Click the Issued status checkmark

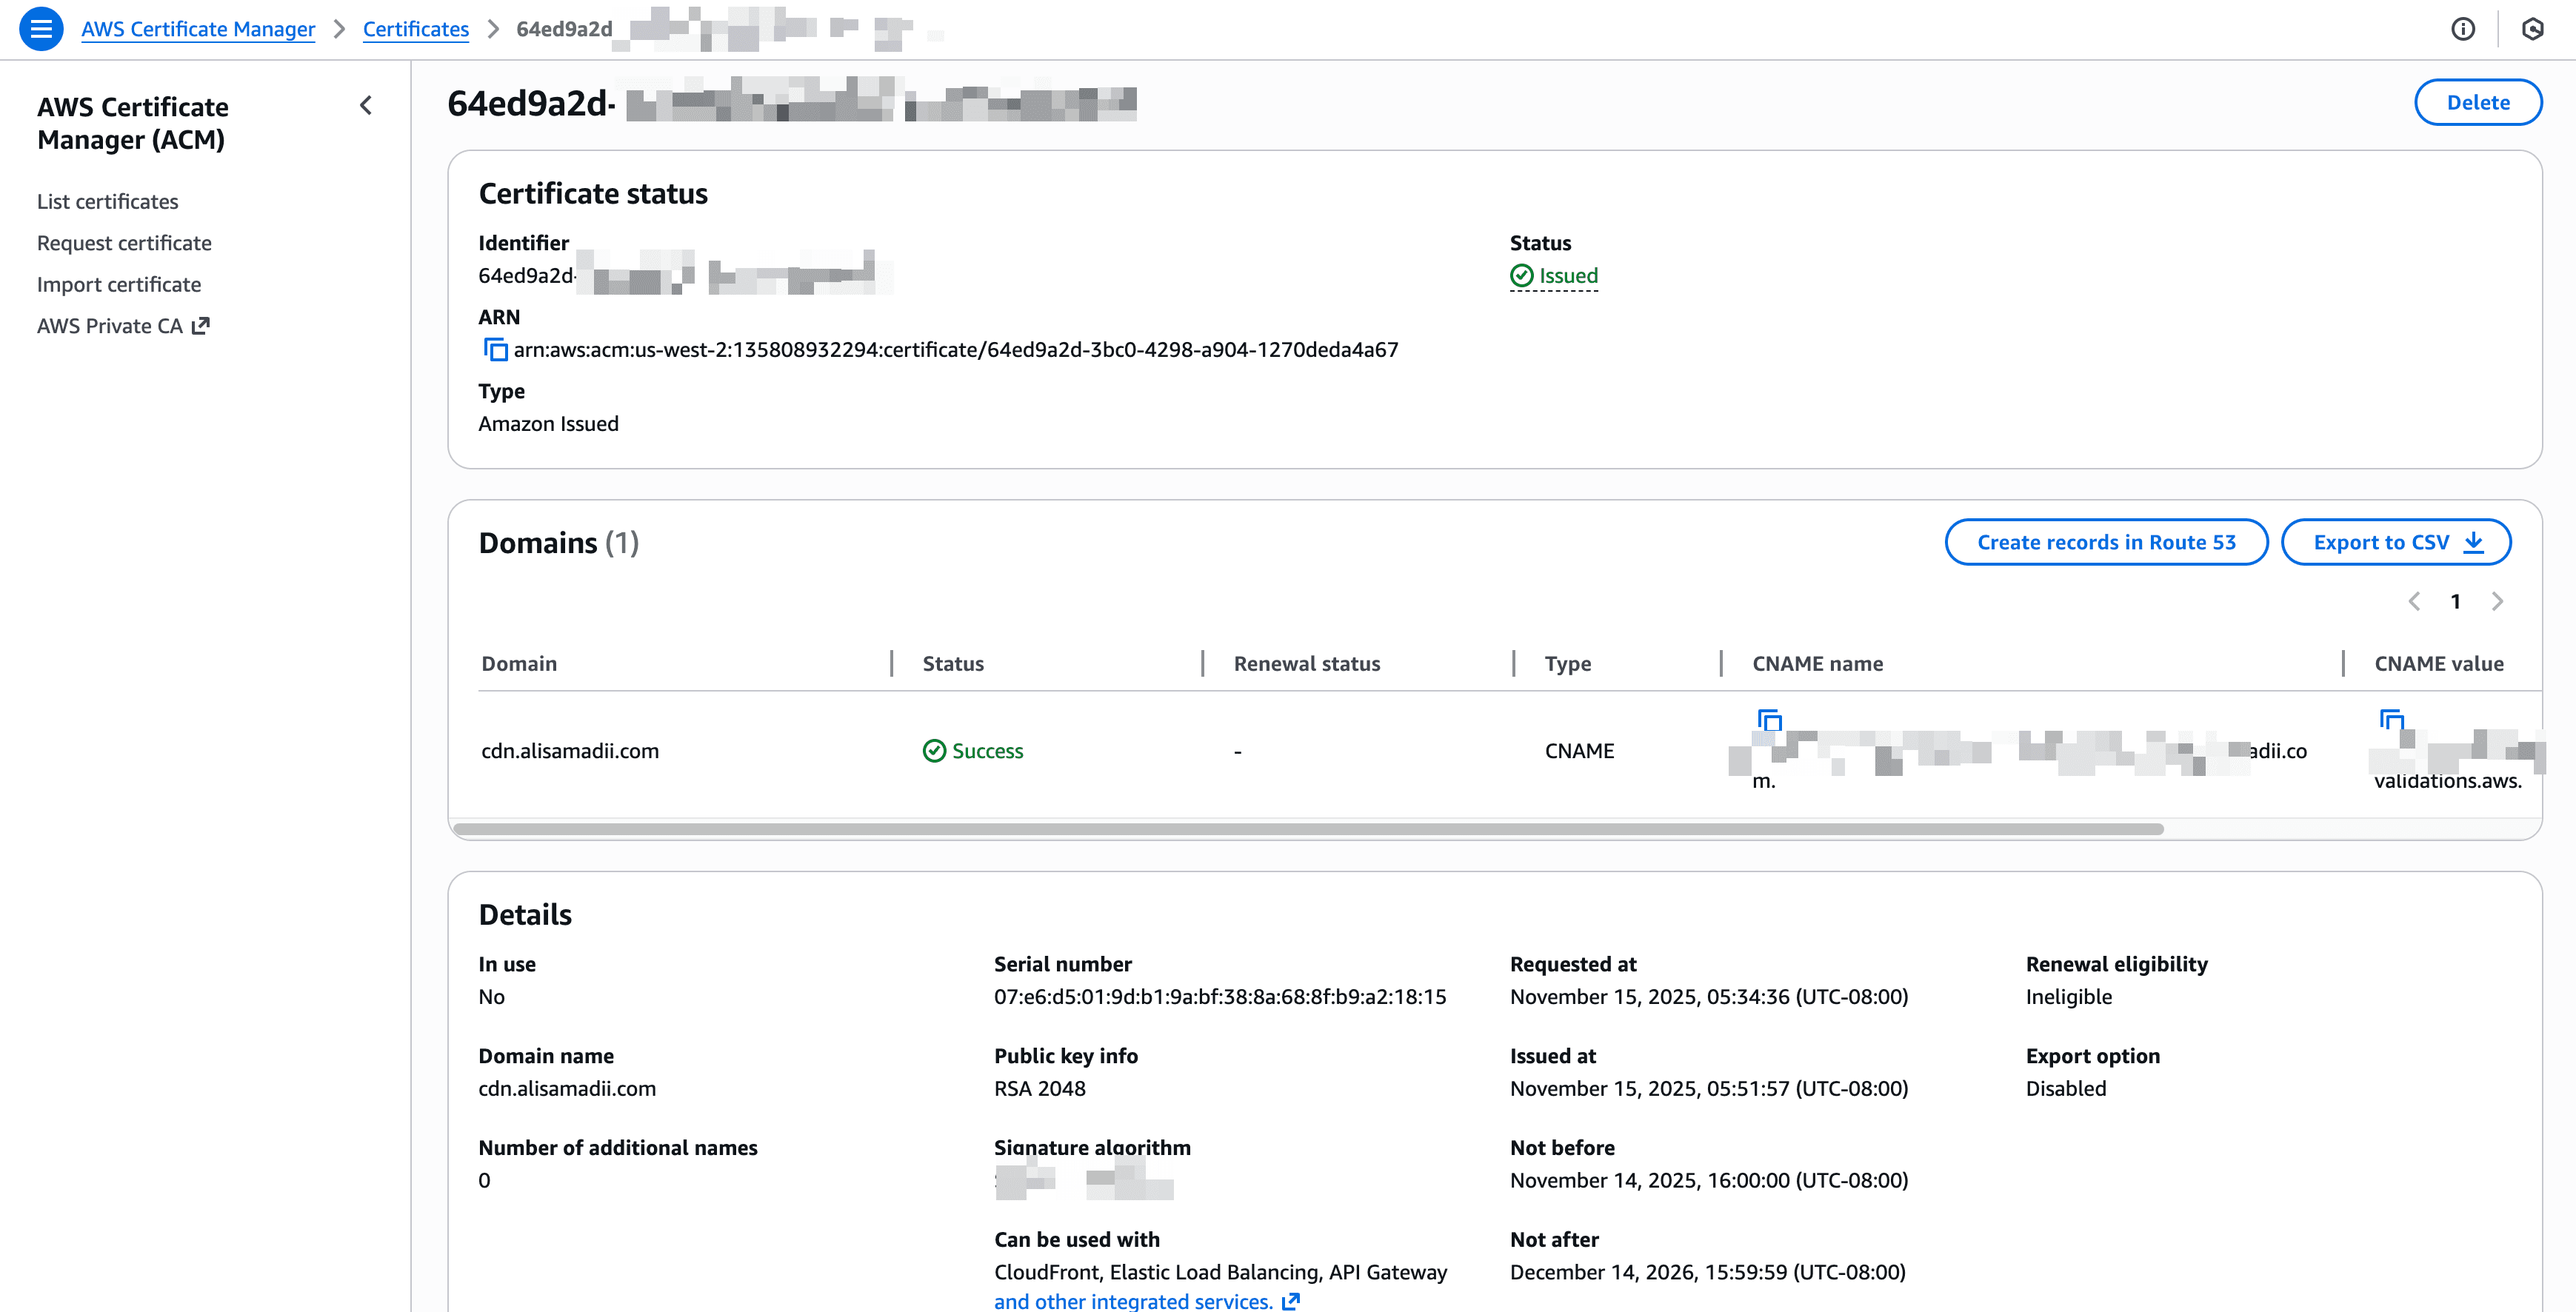1521,276
